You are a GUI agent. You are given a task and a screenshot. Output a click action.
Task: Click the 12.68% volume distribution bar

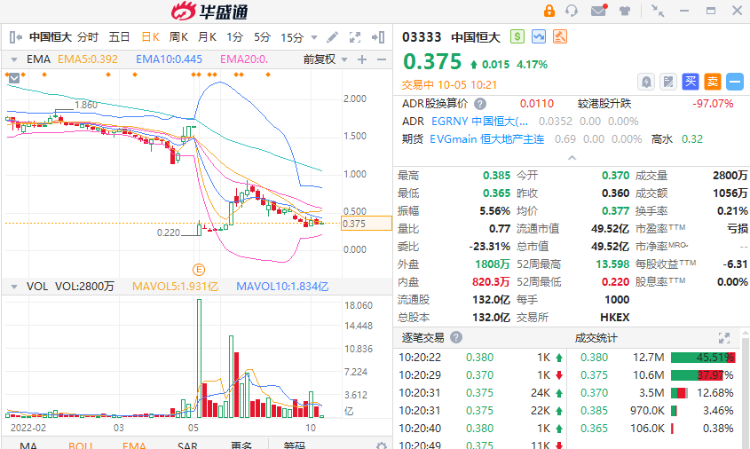(679, 393)
